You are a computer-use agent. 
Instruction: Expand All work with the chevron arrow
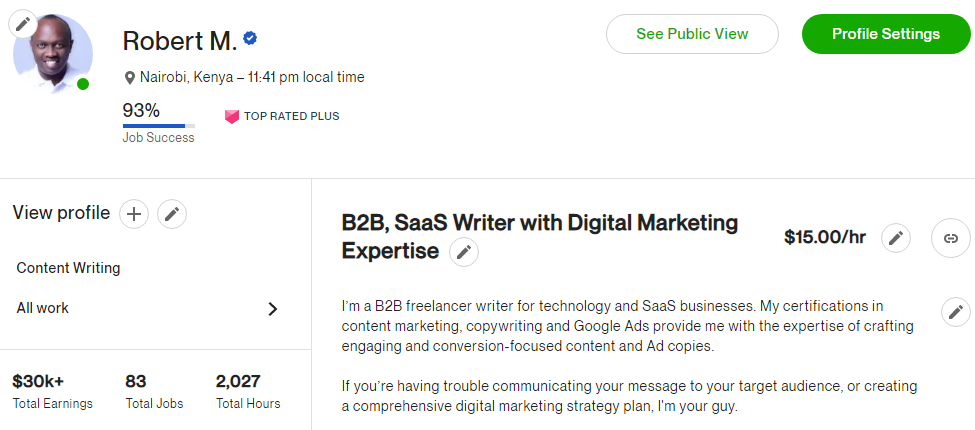click(x=272, y=309)
